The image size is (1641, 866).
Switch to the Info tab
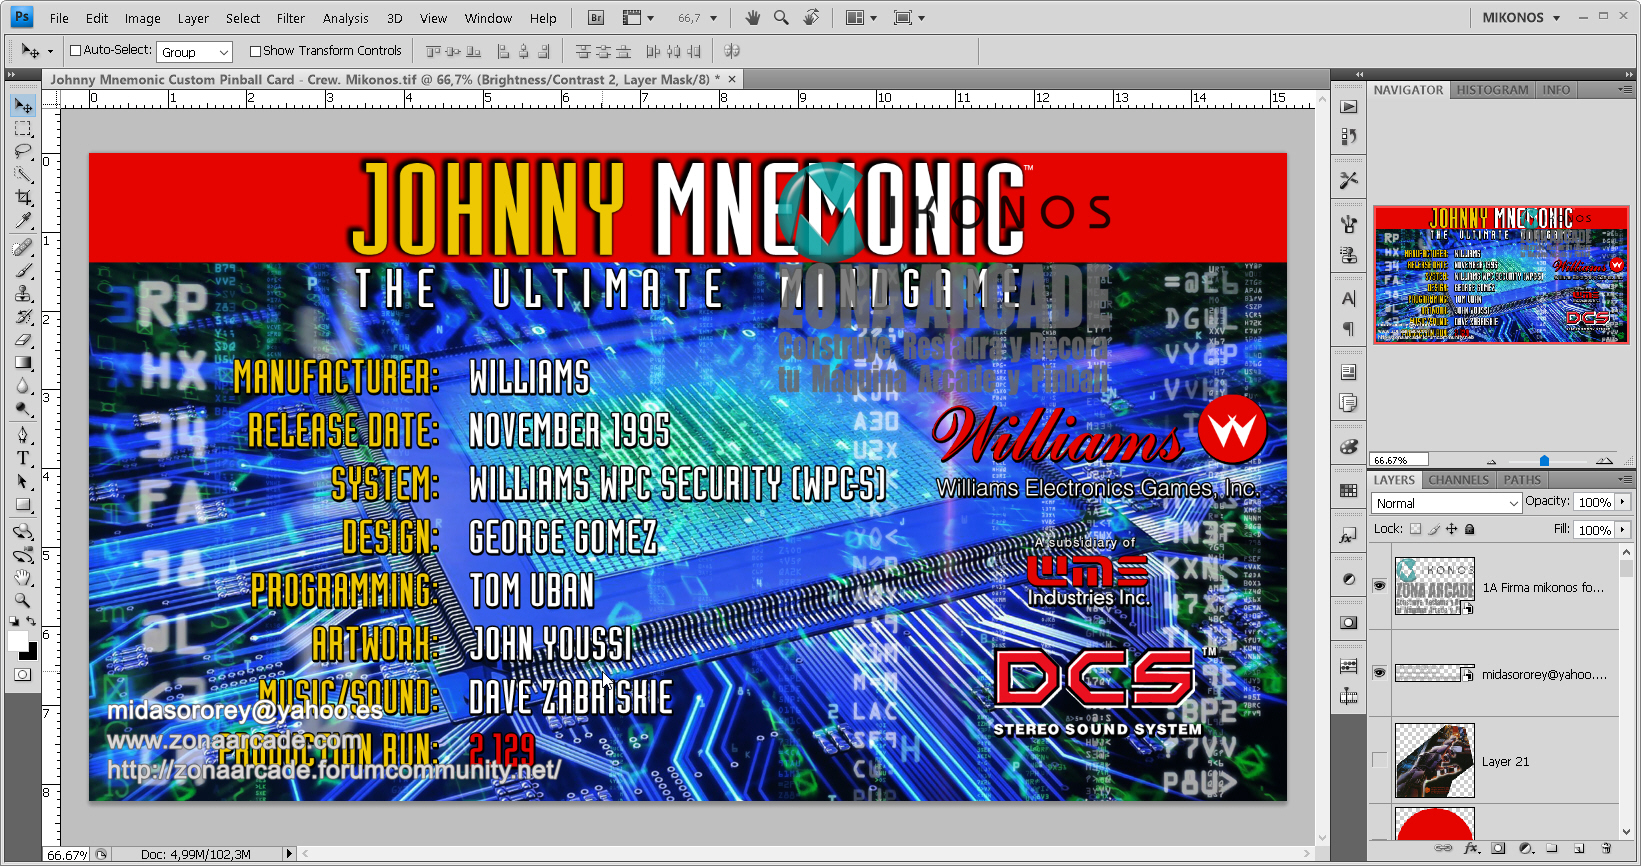pyautogui.click(x=1556, y=90)
